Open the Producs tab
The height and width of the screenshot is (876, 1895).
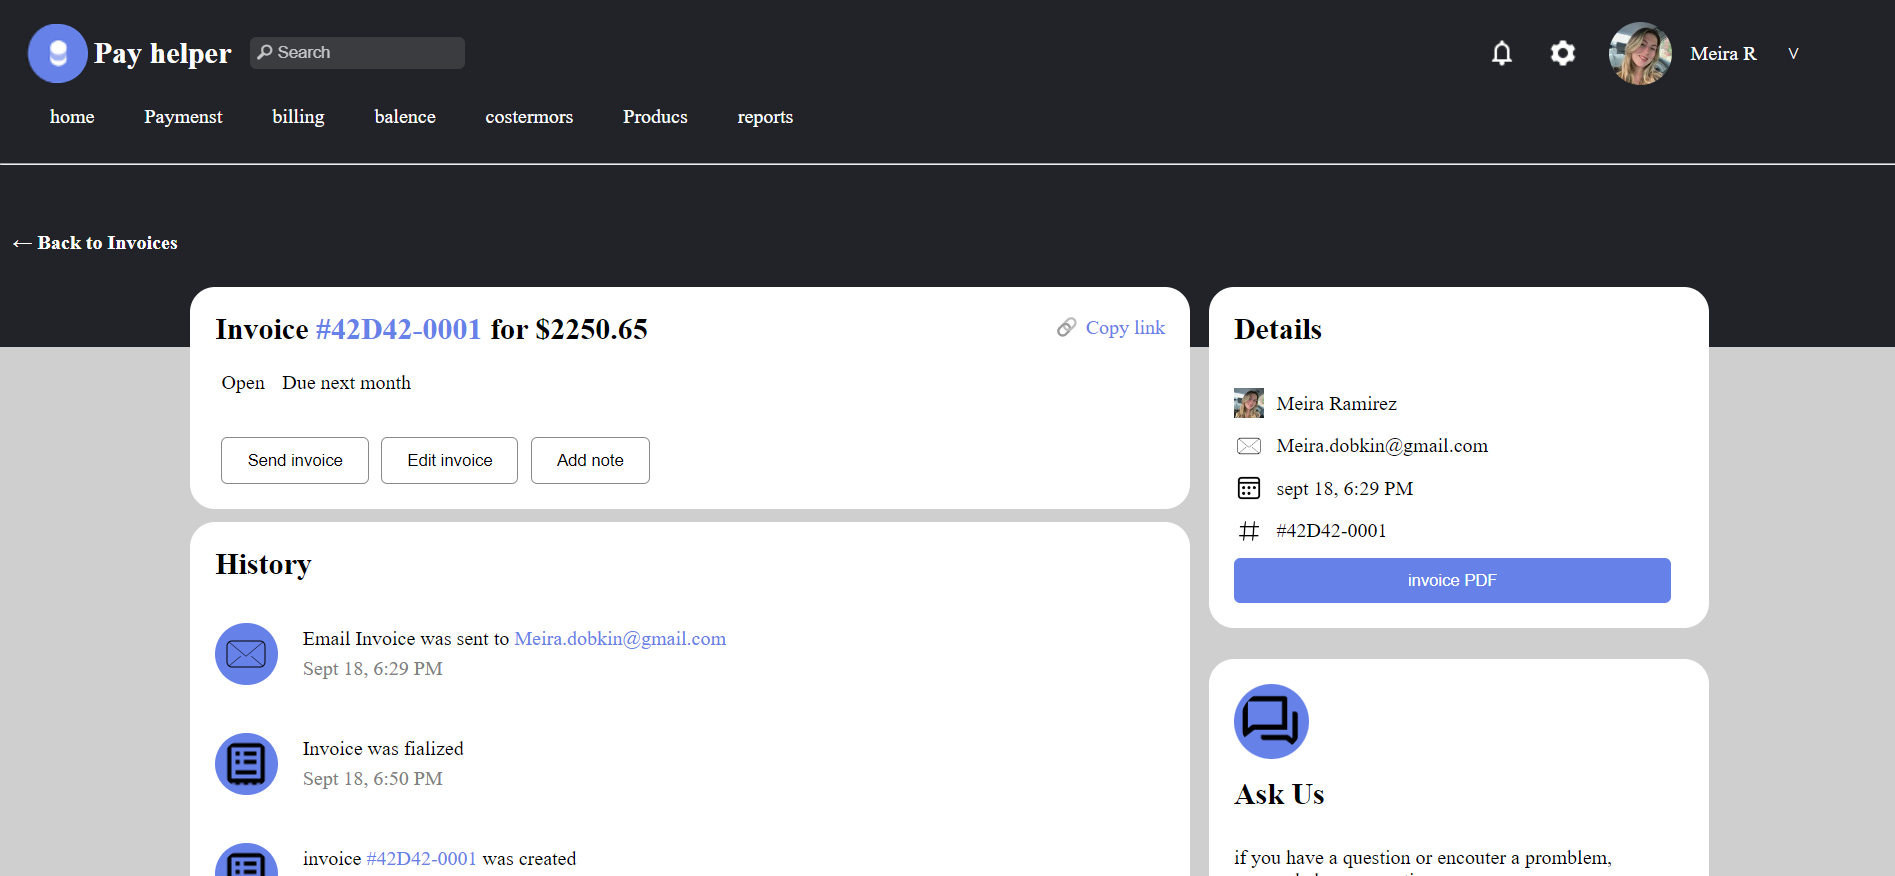pyautogui.click(x=655, y=117)
